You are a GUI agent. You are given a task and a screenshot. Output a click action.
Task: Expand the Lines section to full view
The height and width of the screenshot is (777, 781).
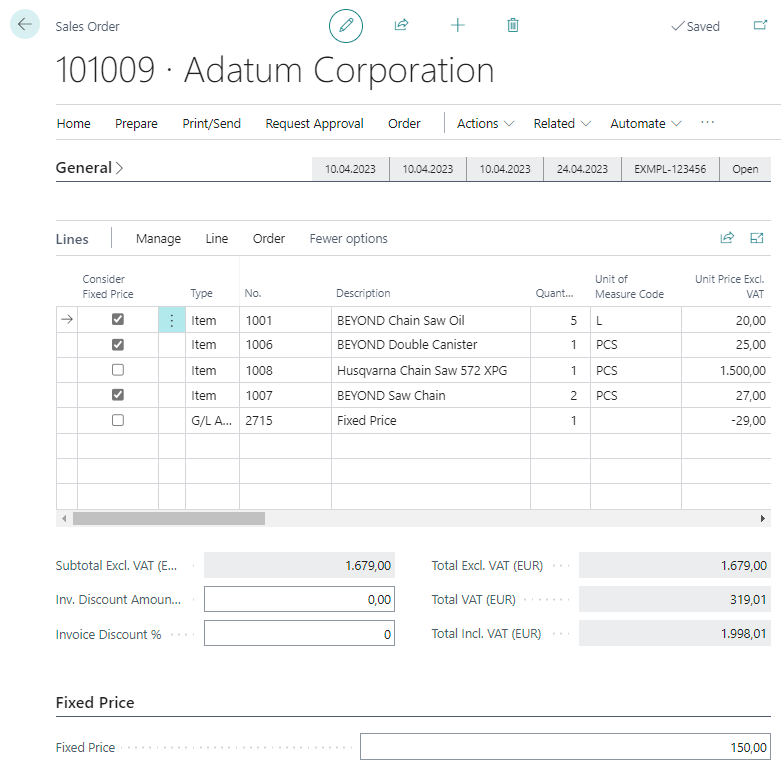(757, 238)
